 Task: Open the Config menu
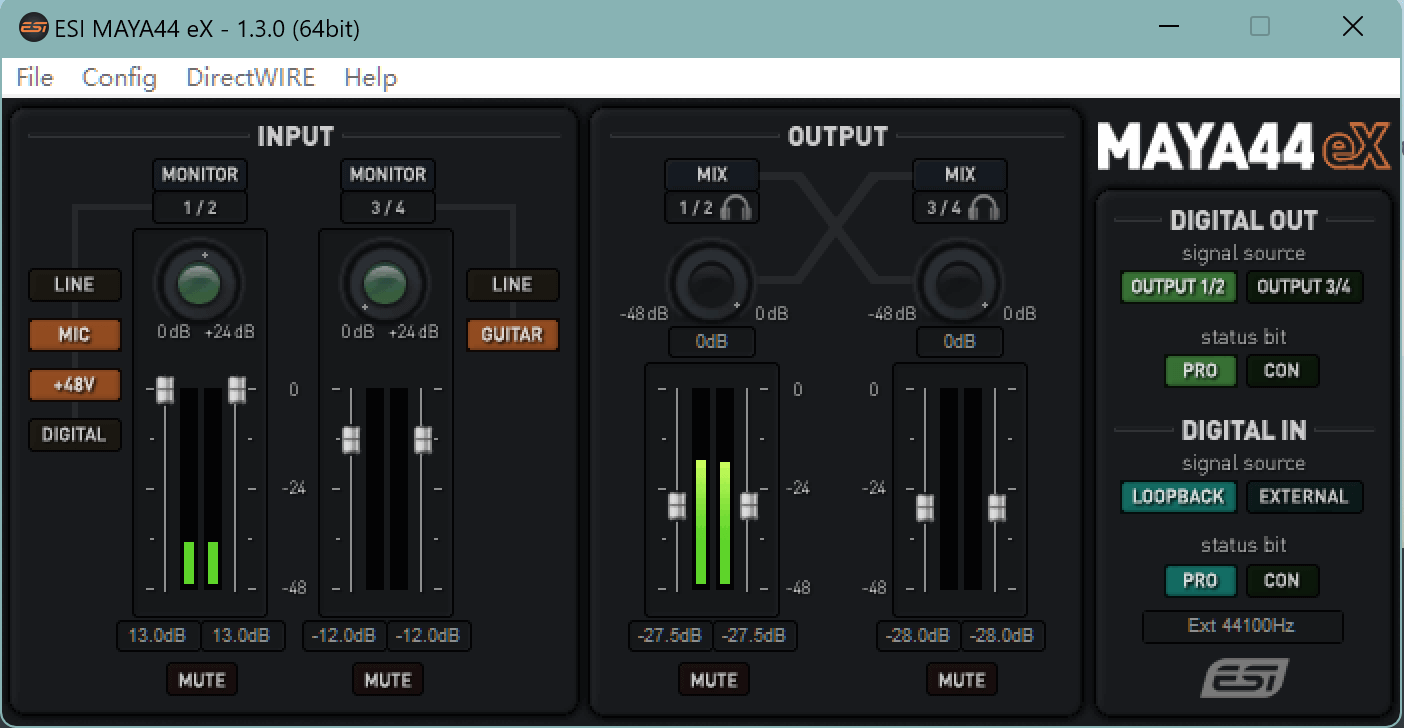pyautogui.click(x=119, y=77)
